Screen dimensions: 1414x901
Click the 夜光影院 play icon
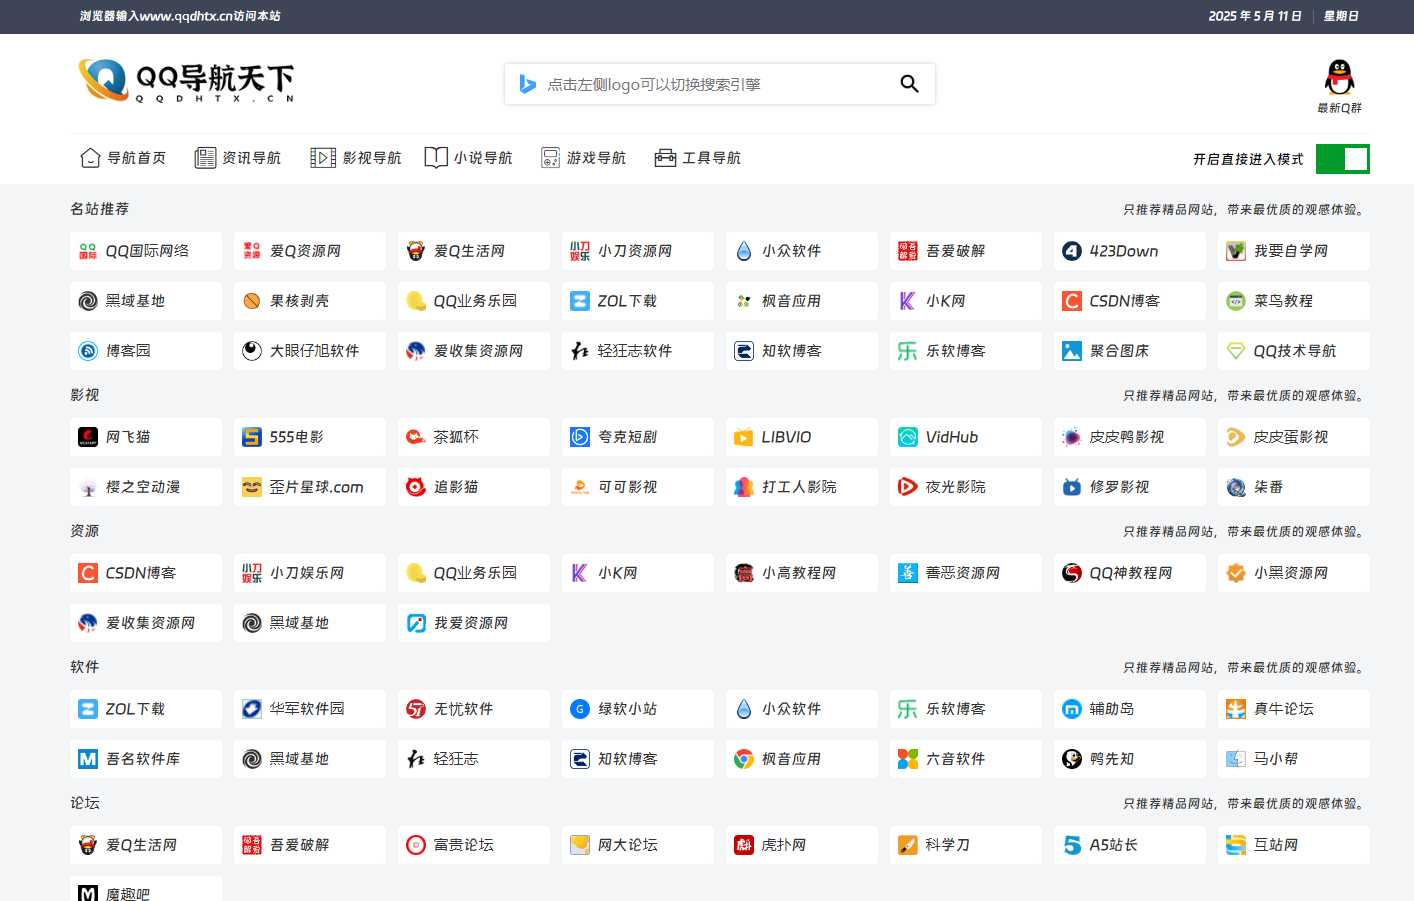pyautogui.click(x=908, y=487)
